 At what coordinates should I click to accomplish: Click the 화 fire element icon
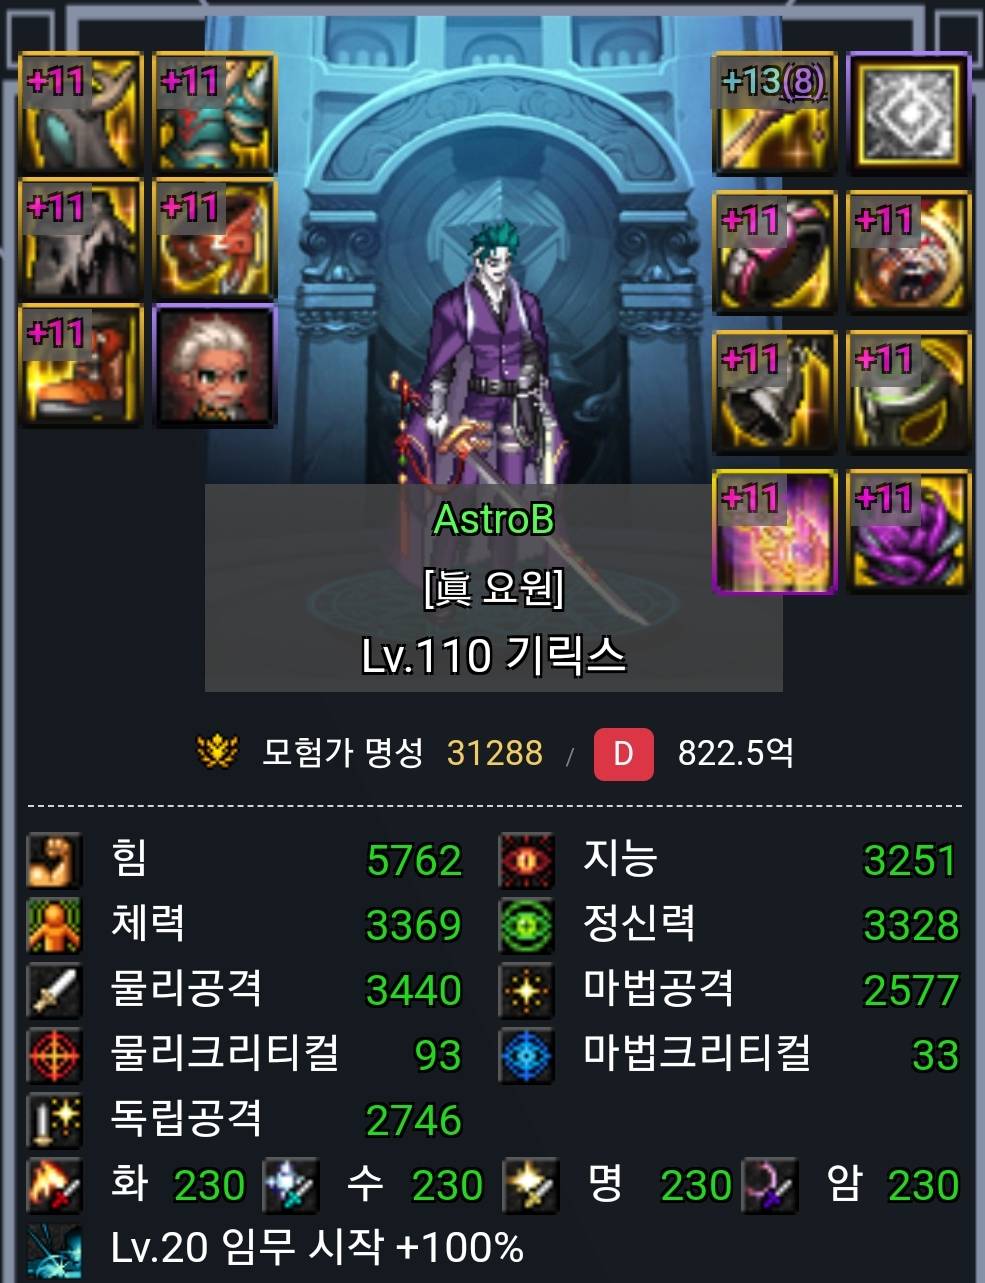tap(54, 1185)
